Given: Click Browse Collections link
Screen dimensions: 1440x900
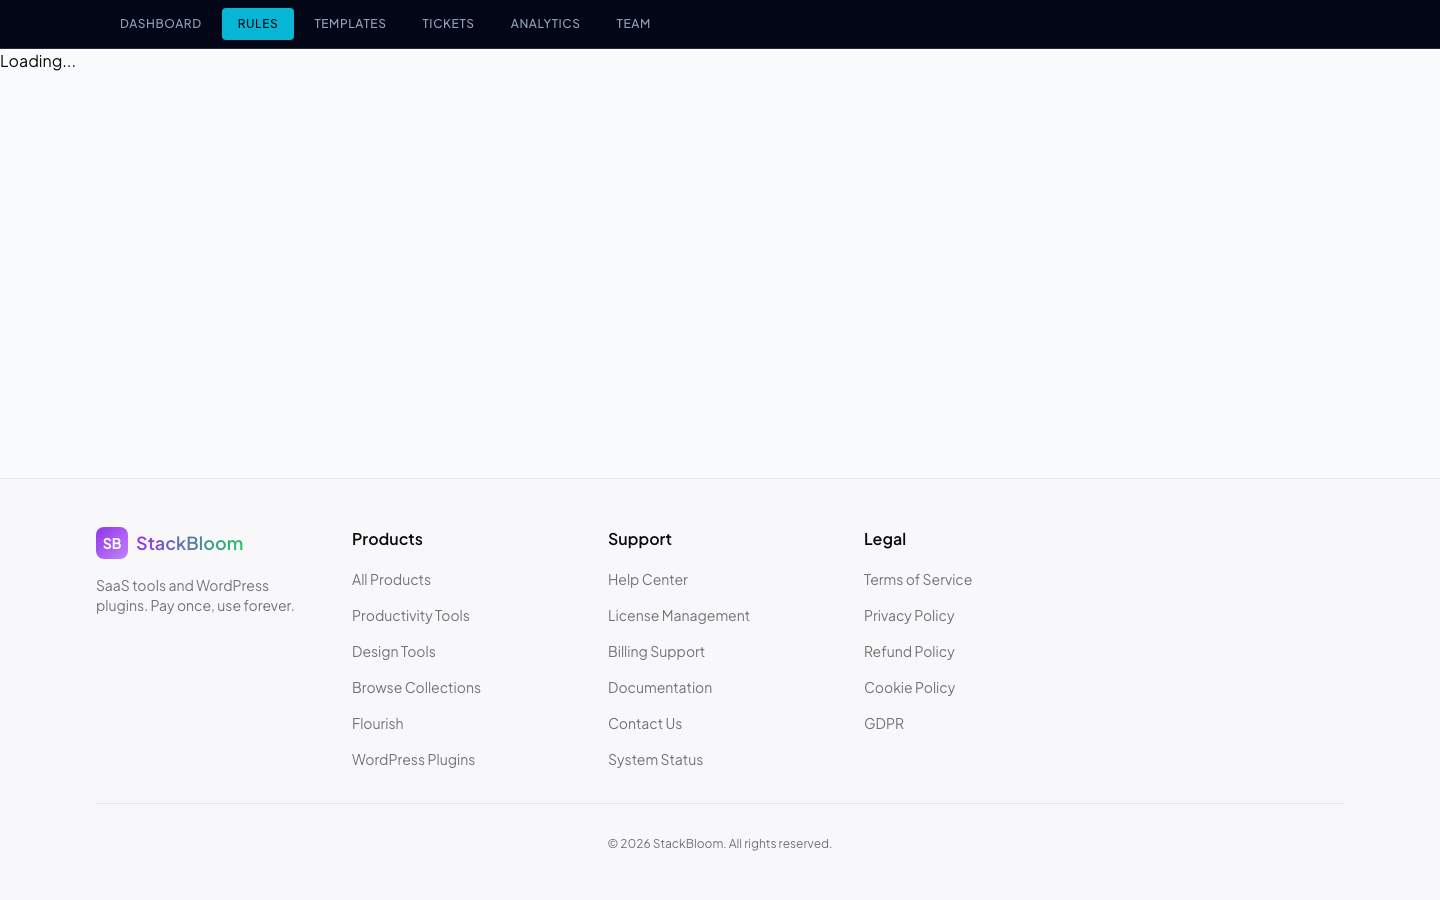Looking at the screenshot, I should coord(416,687).
